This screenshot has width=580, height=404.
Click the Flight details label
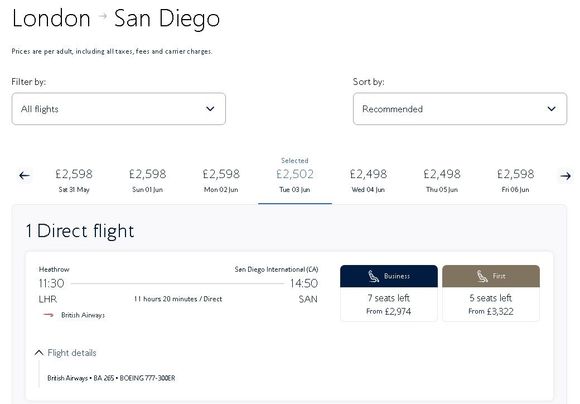[72, 353]
